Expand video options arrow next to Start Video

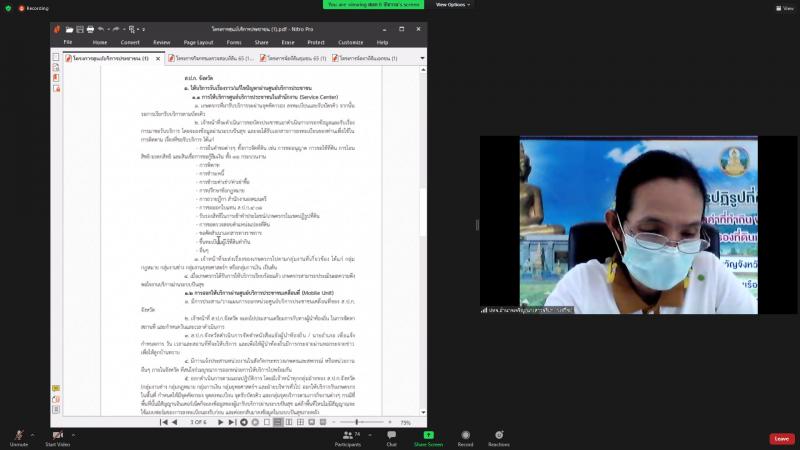[73, 435]
